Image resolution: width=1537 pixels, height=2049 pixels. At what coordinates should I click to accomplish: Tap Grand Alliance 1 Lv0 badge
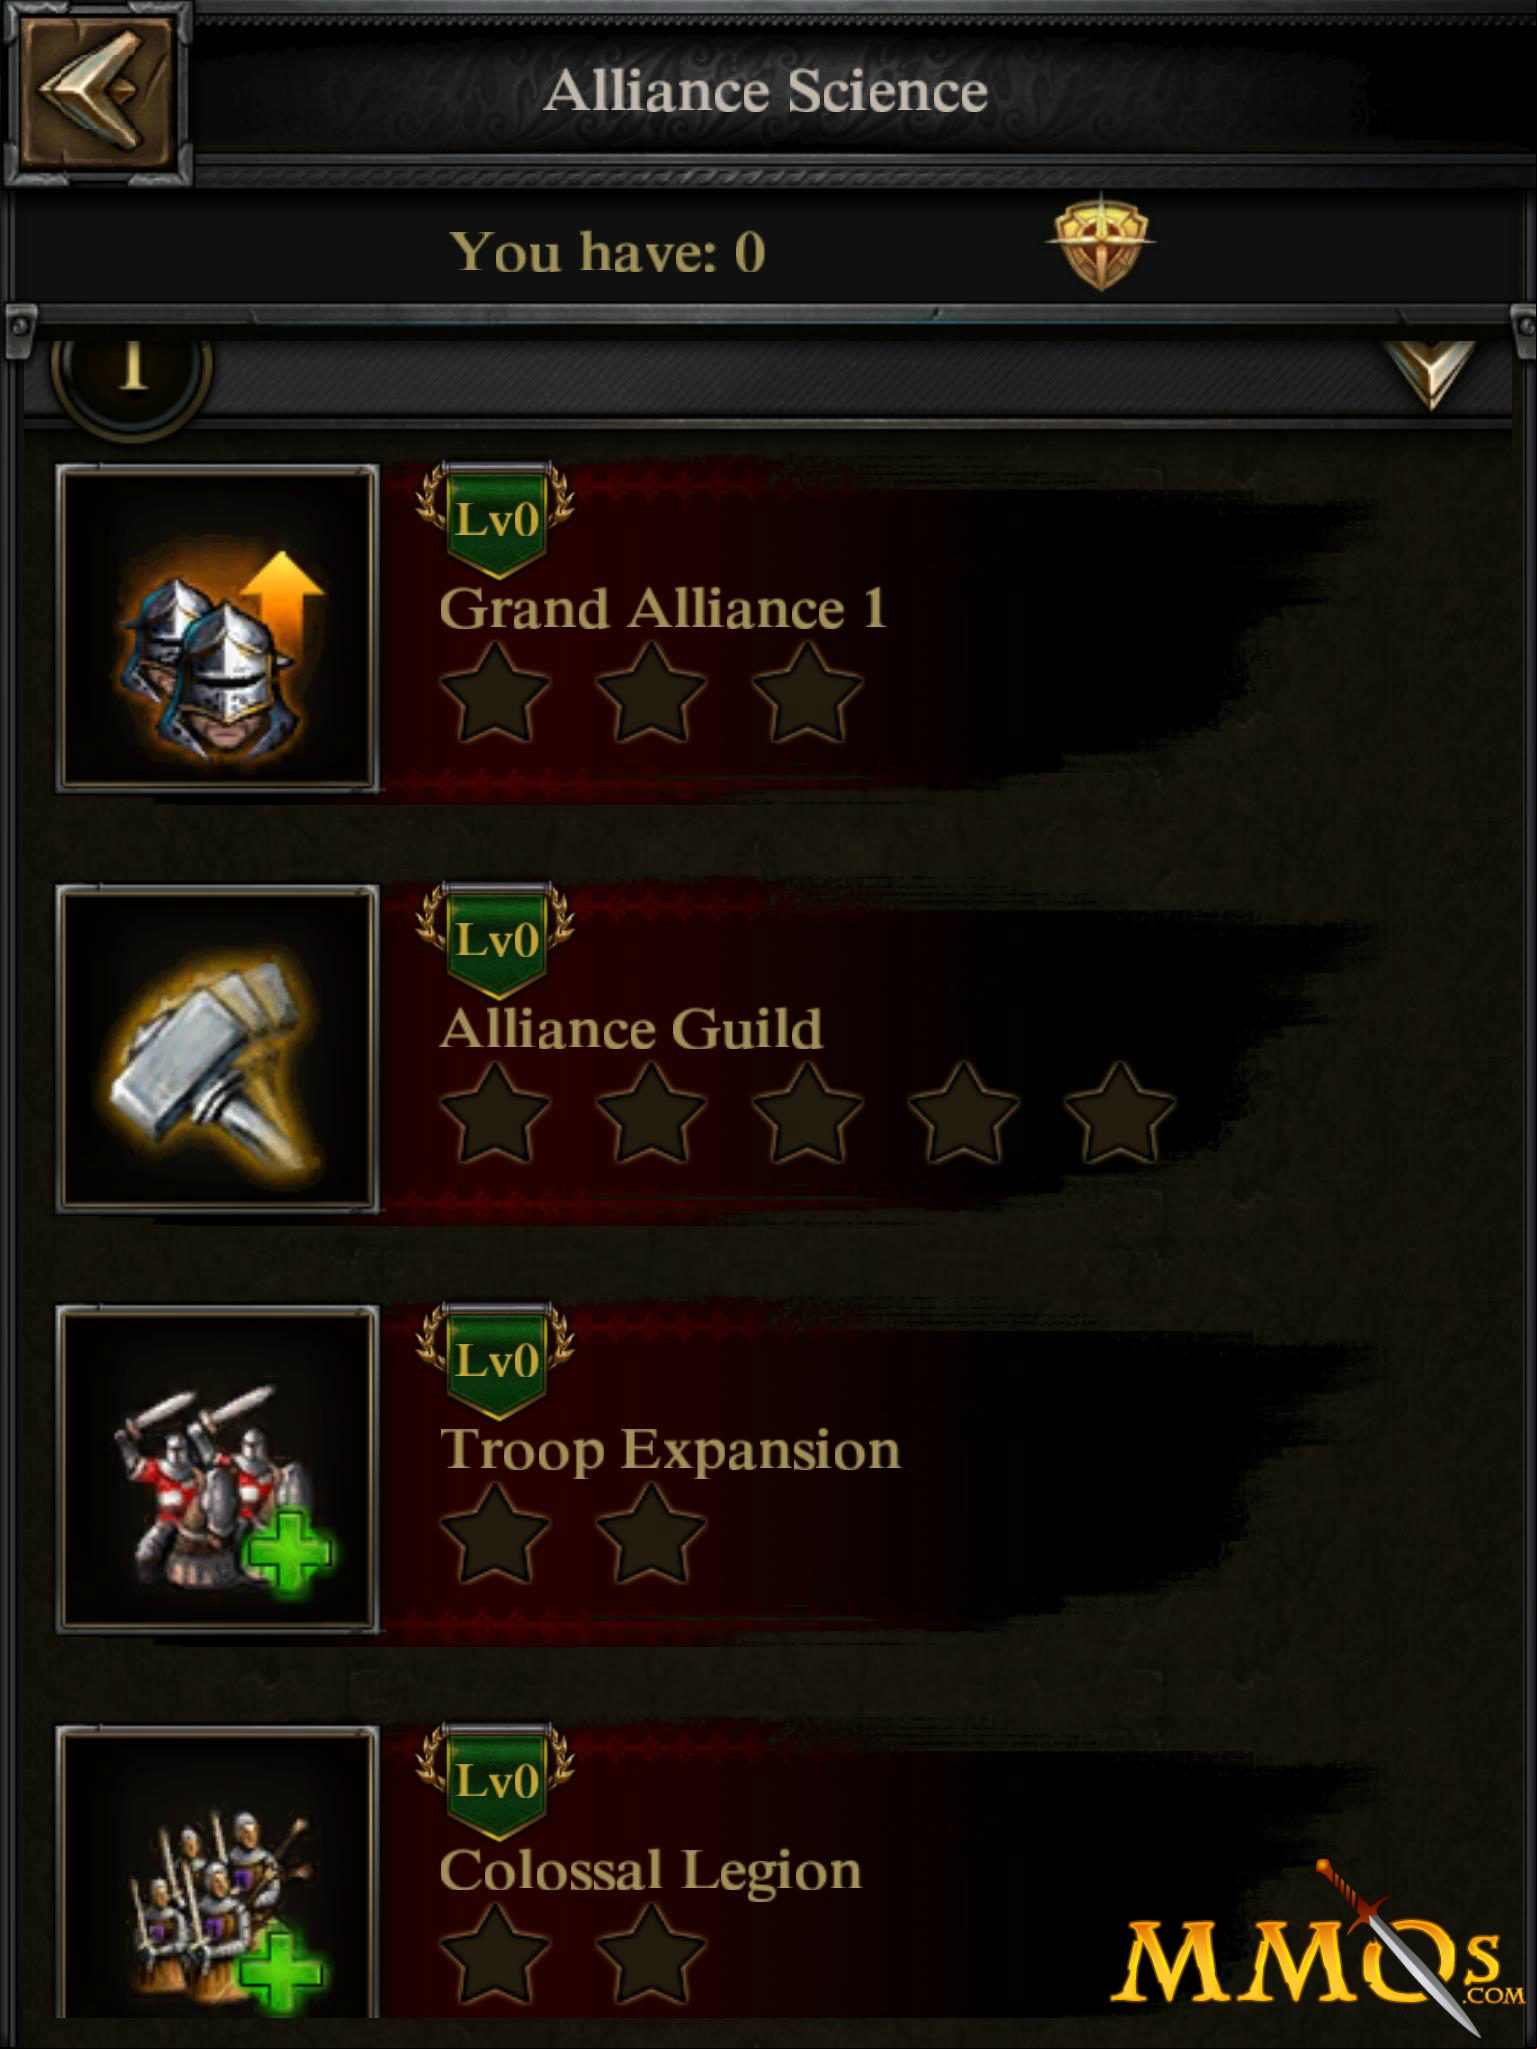pyautogui.click(x=496, y=520)
